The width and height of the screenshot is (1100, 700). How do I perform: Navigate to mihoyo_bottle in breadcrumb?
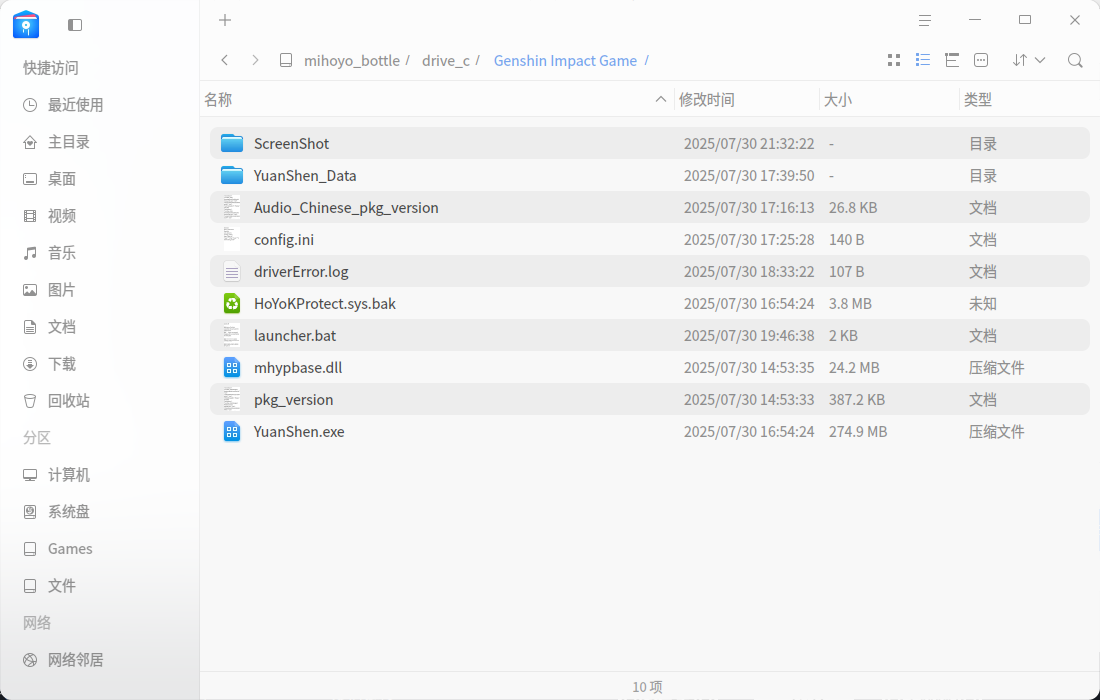click(x=352, y=61)
